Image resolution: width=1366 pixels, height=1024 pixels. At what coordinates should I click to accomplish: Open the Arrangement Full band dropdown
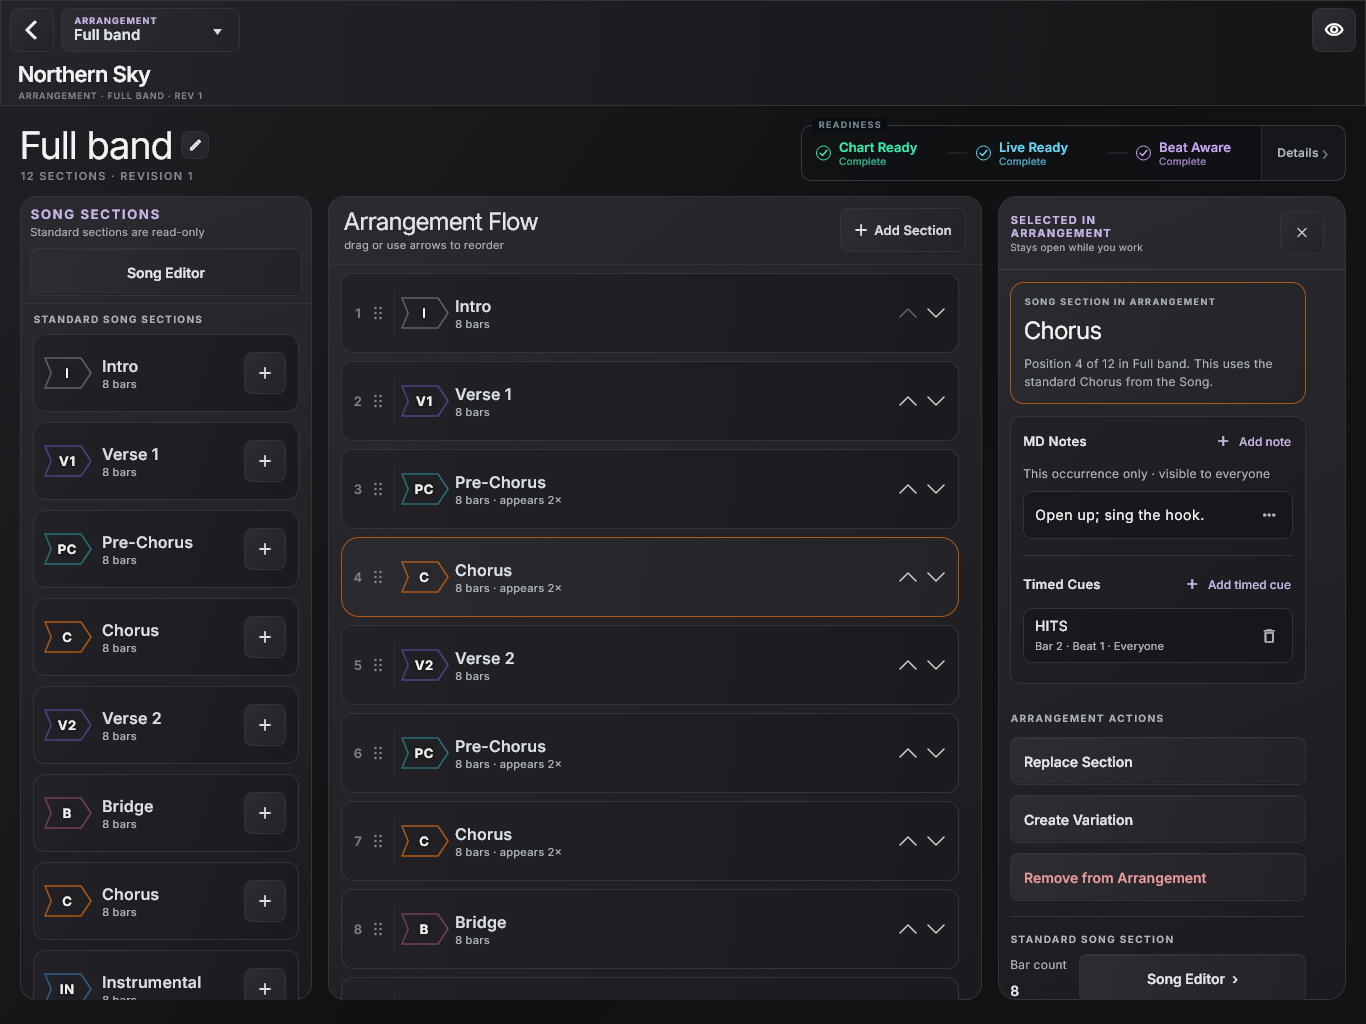pos(150,30)
